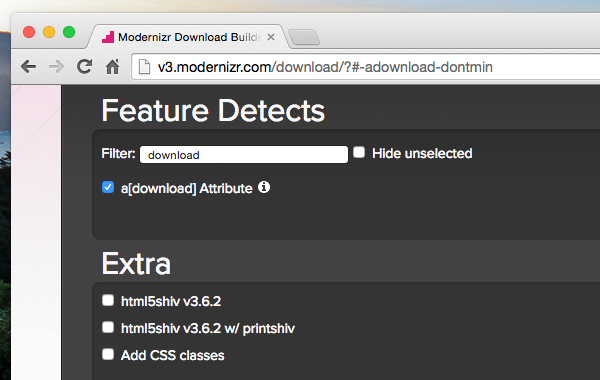
Task: Reload the page with refresh icon
Action: [84, 66]
